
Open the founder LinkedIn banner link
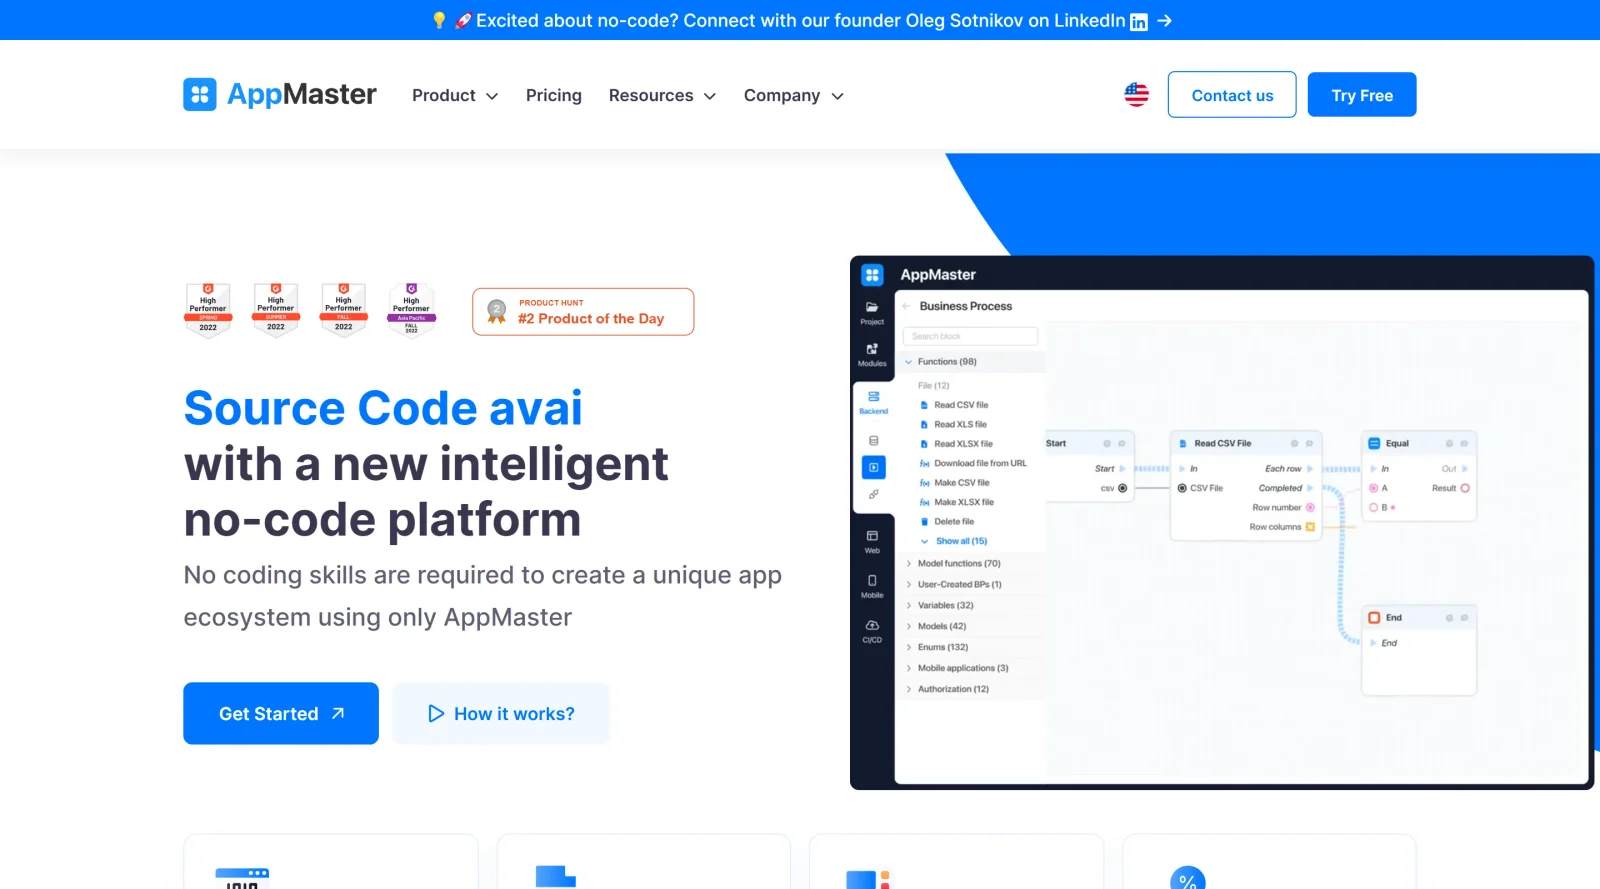pos(800,20)
